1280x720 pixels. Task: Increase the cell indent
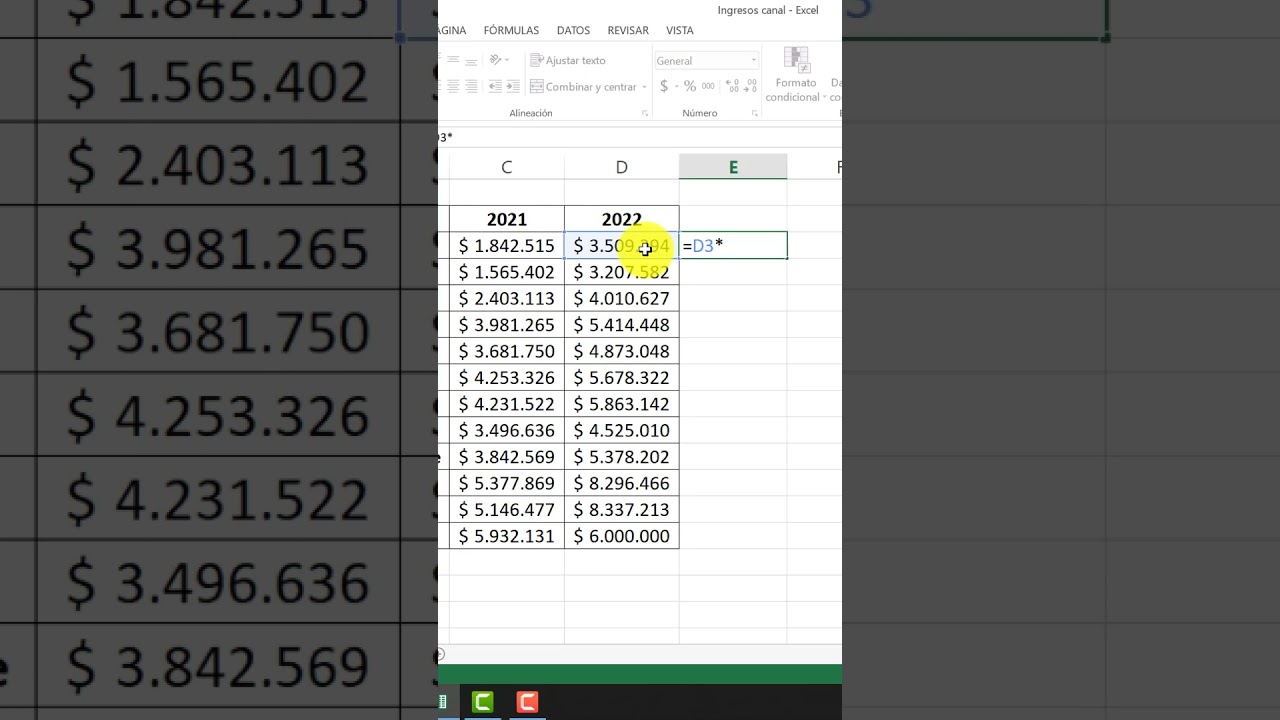click(513, 87)
